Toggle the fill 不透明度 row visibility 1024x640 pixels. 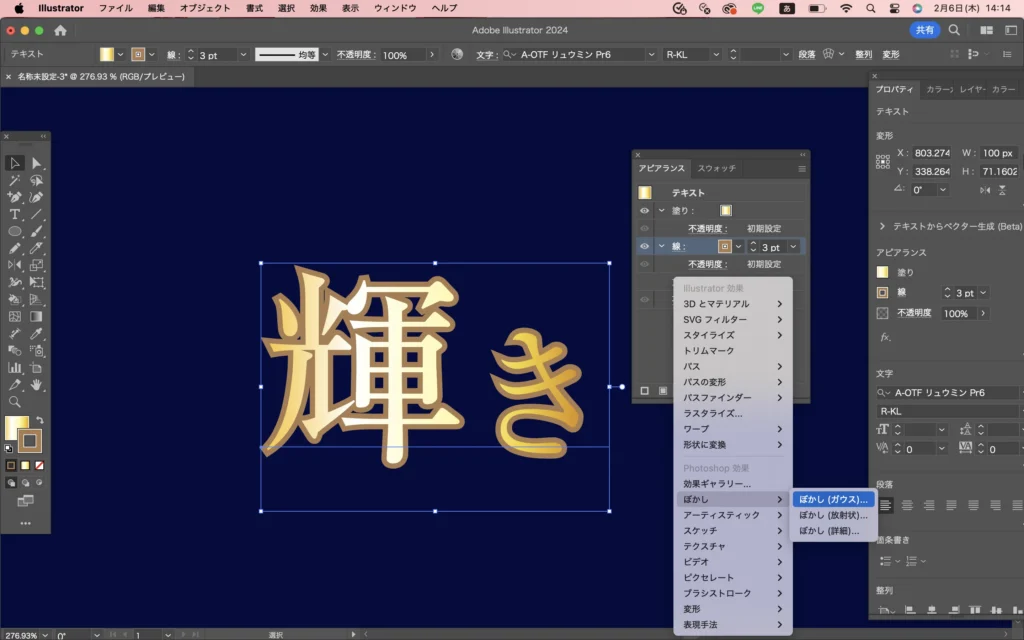pos(644,228)
